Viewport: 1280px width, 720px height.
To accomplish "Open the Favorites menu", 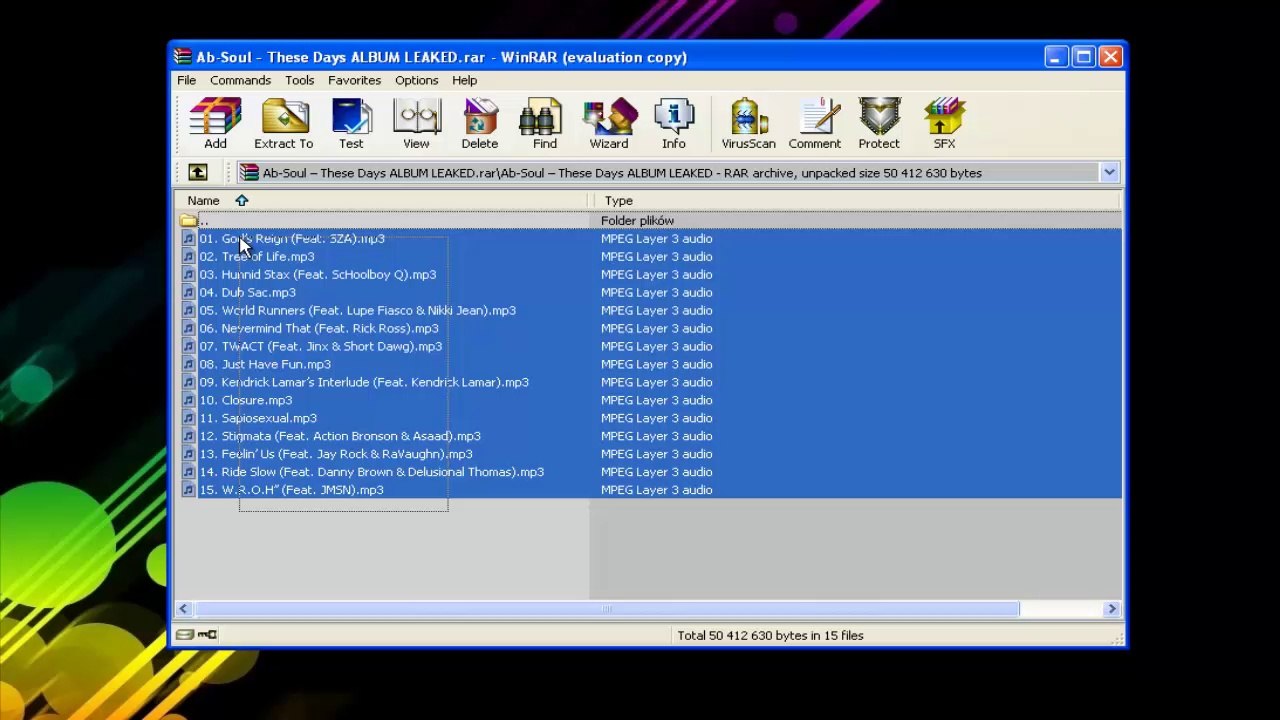I will 354,80.
